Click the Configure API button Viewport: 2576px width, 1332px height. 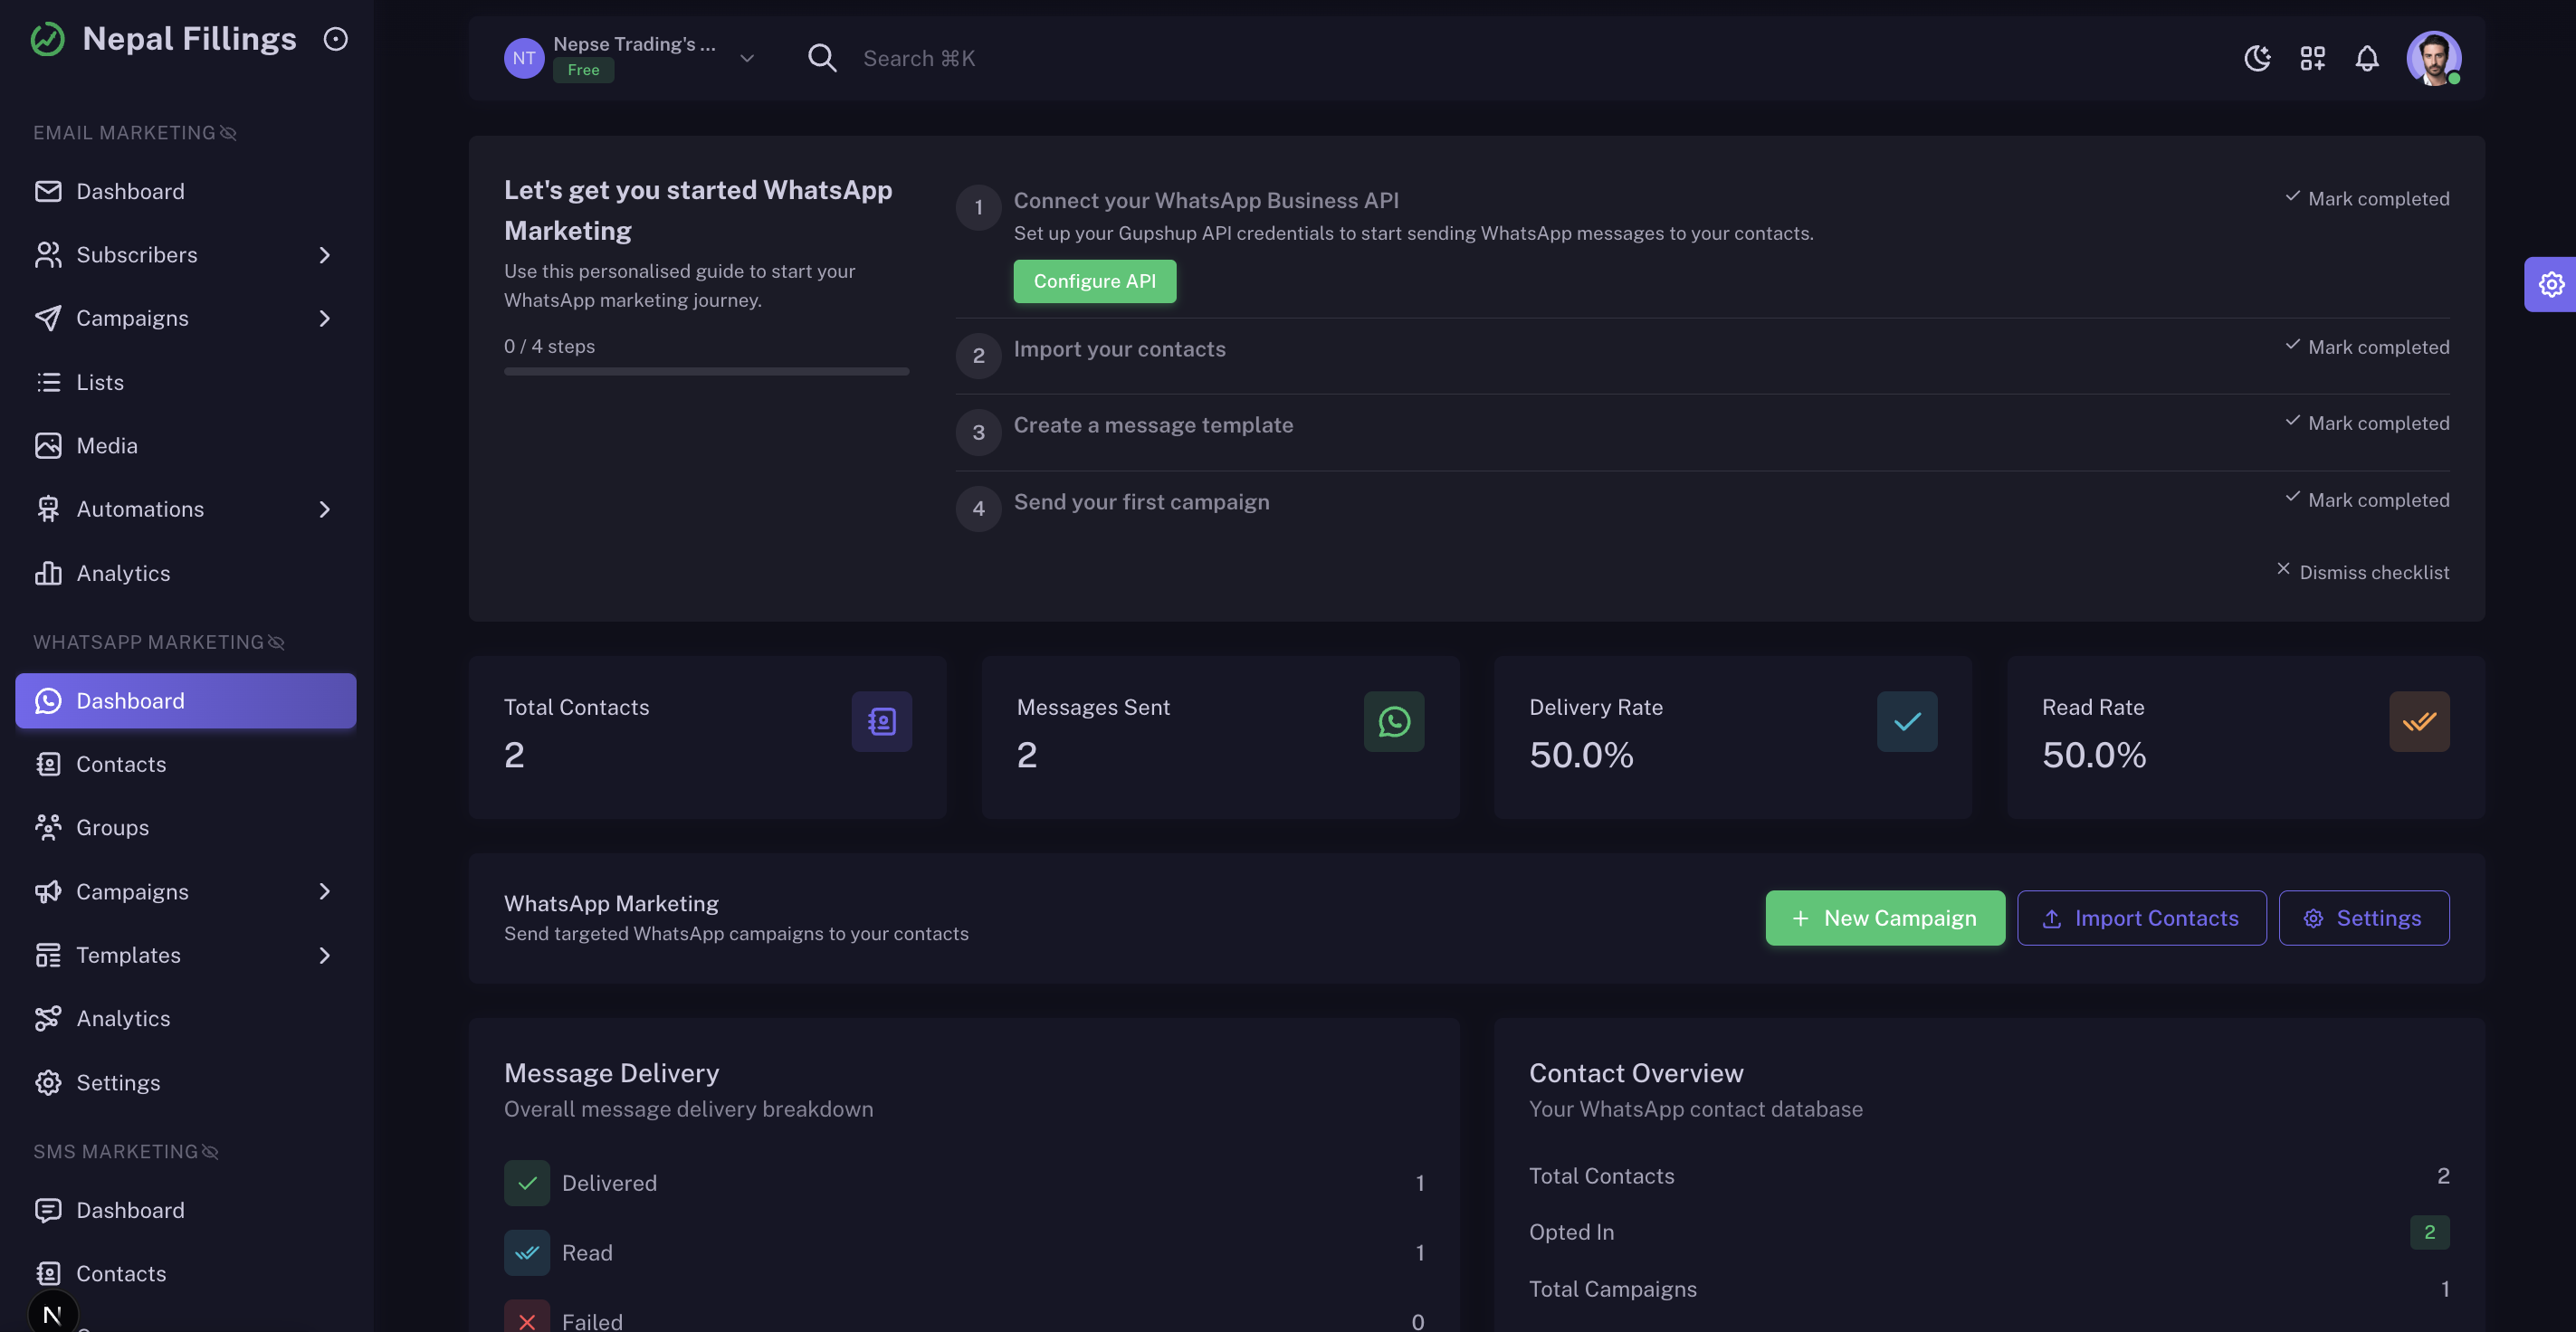coord(1094,281)
